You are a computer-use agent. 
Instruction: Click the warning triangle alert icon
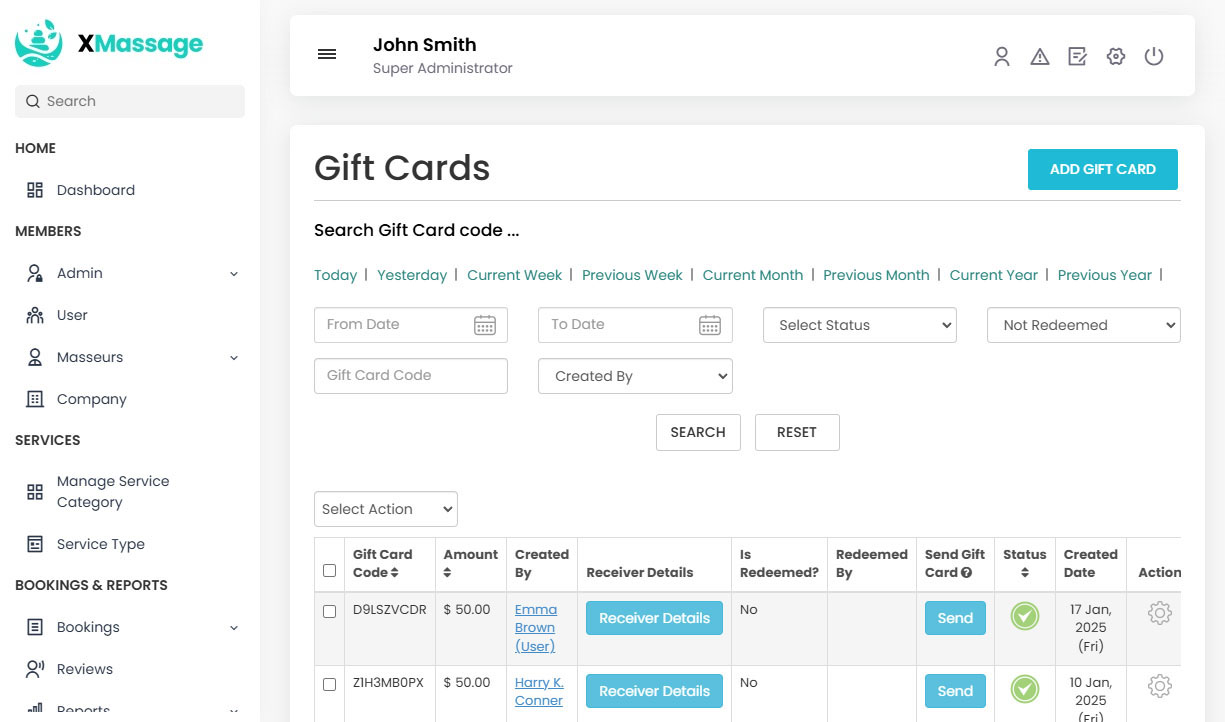[x=1040, y=57]
